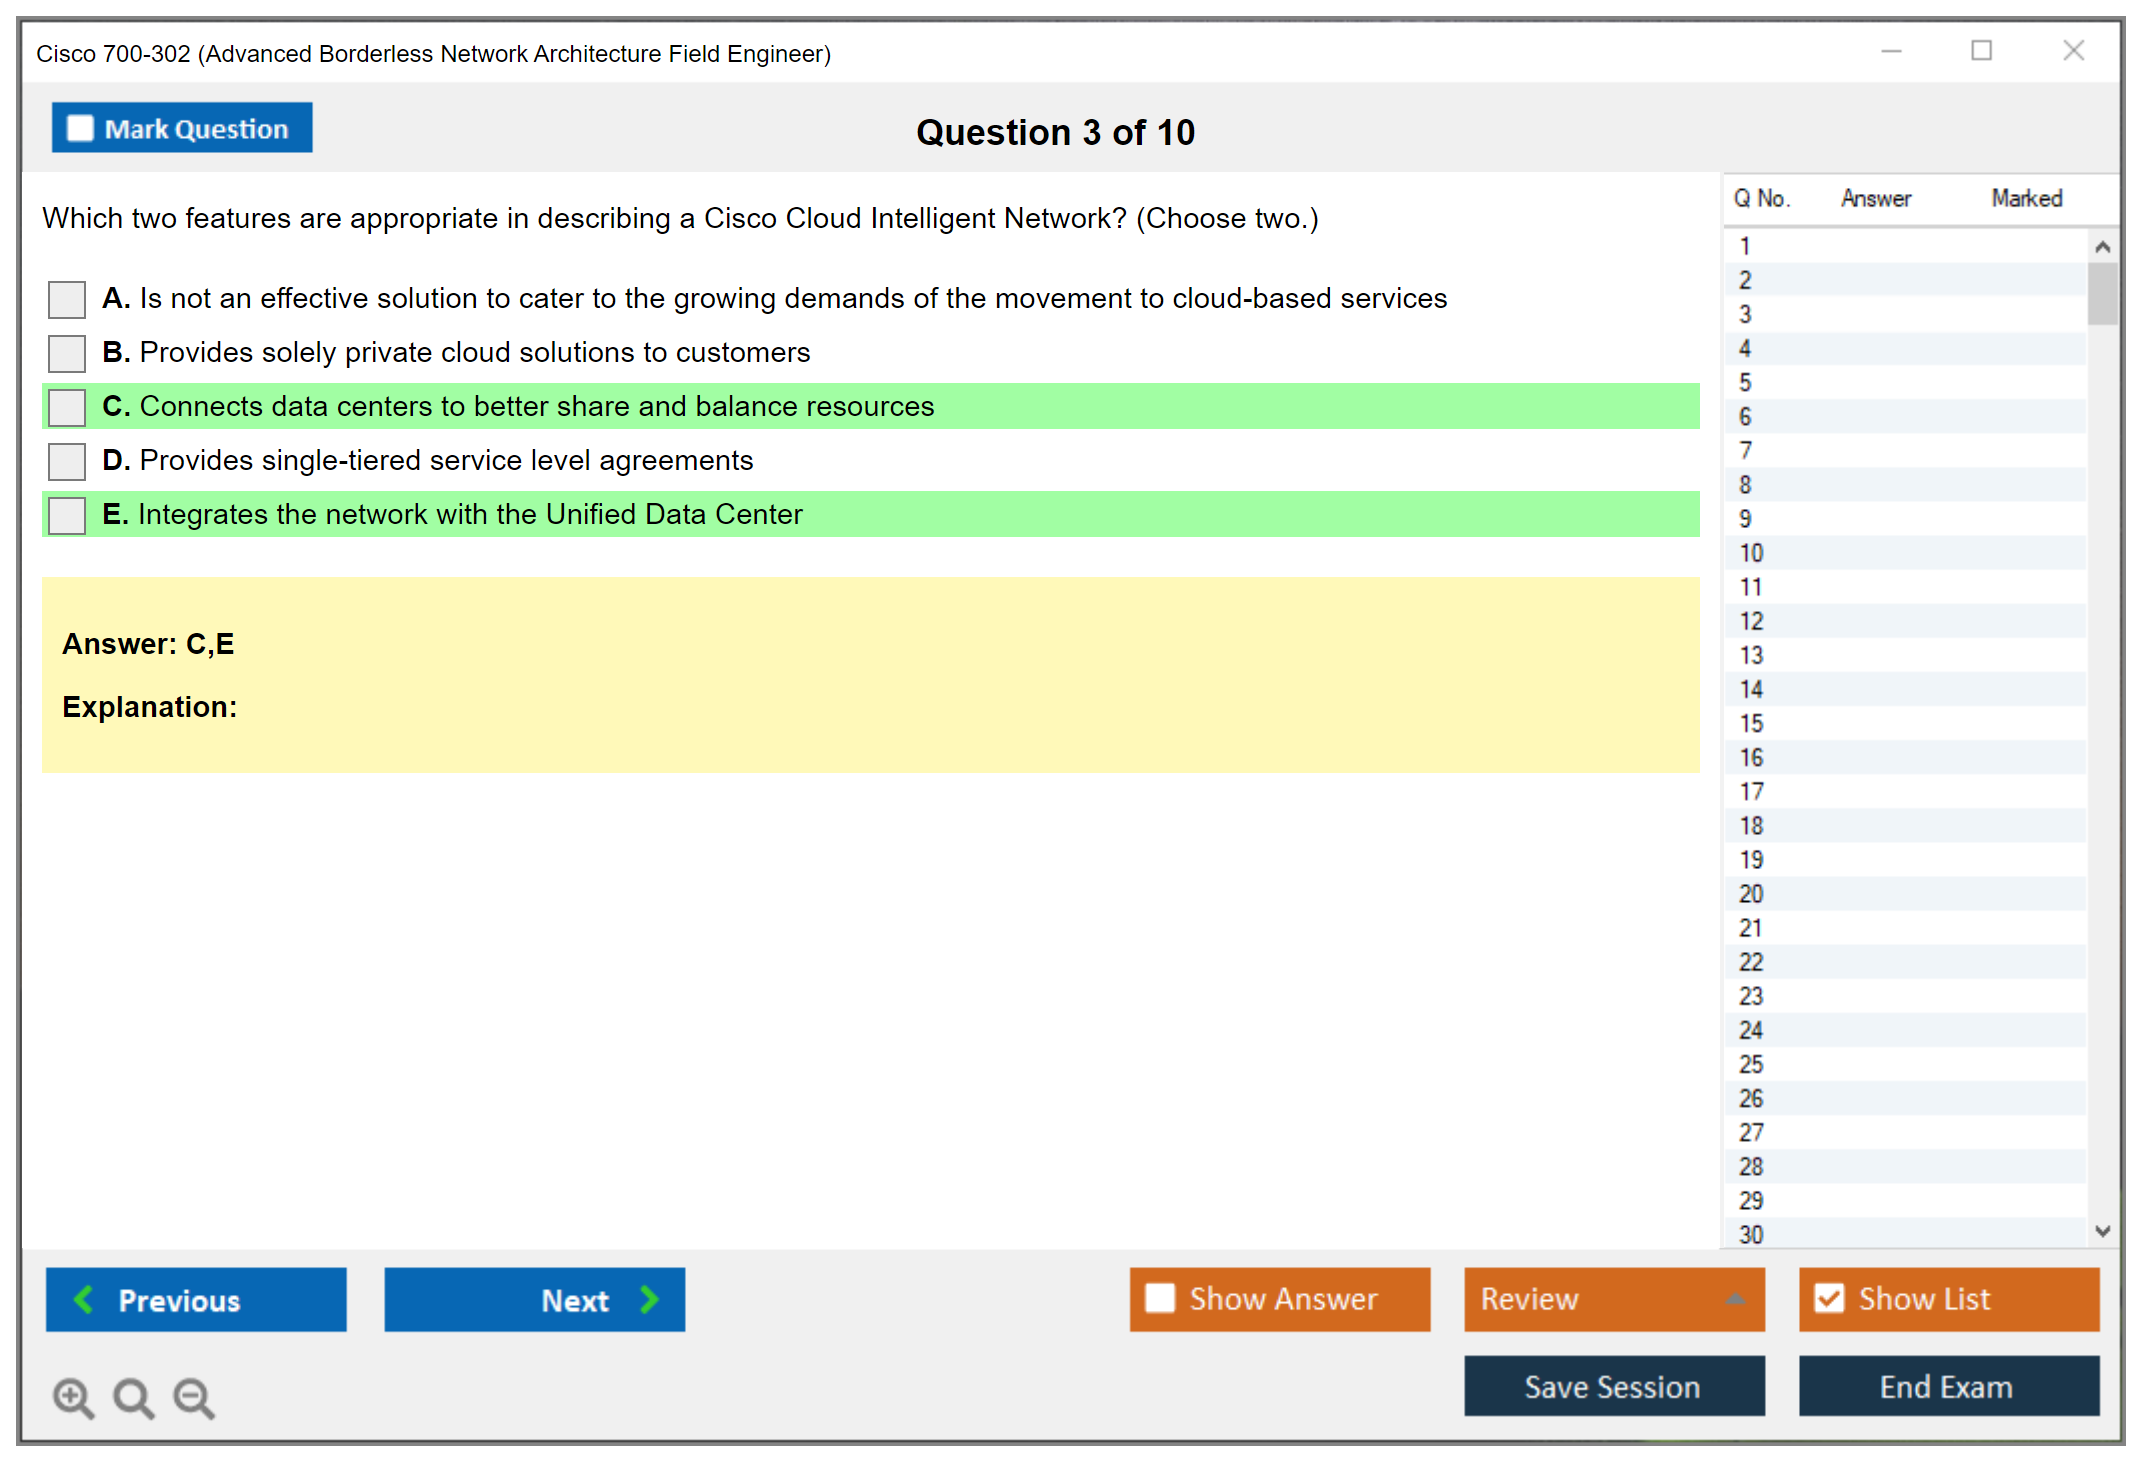Click the Previous button's left chevron
The image size is (2150, 1470).
(x=84, y=1299)
